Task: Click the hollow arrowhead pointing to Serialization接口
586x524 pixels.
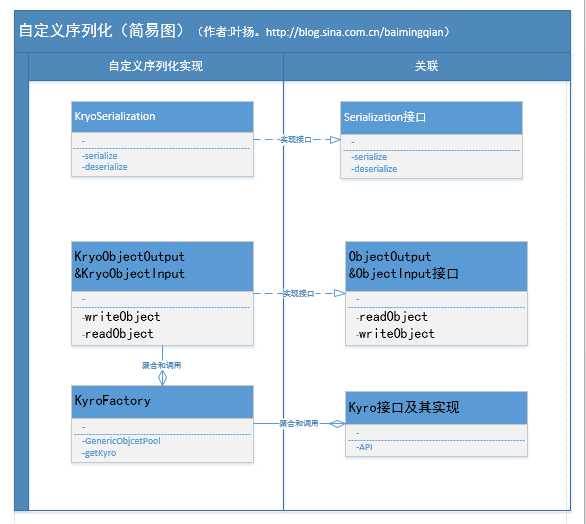Action: 335,140
